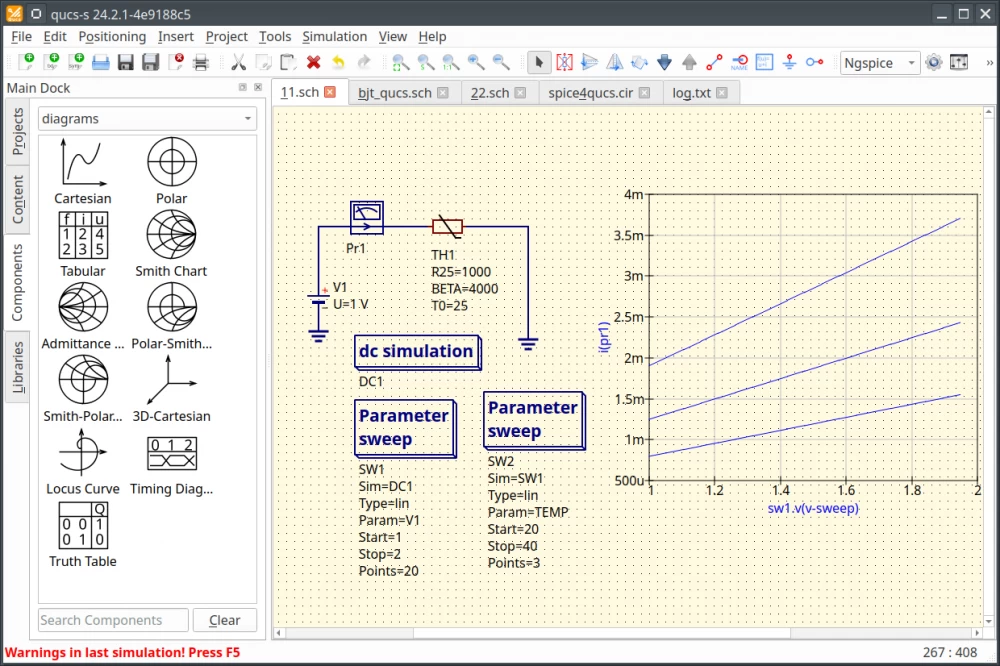Print the current schematic
Image resolution: width=1000 pixels, height=666 pixels.
[x=201, y=62]
